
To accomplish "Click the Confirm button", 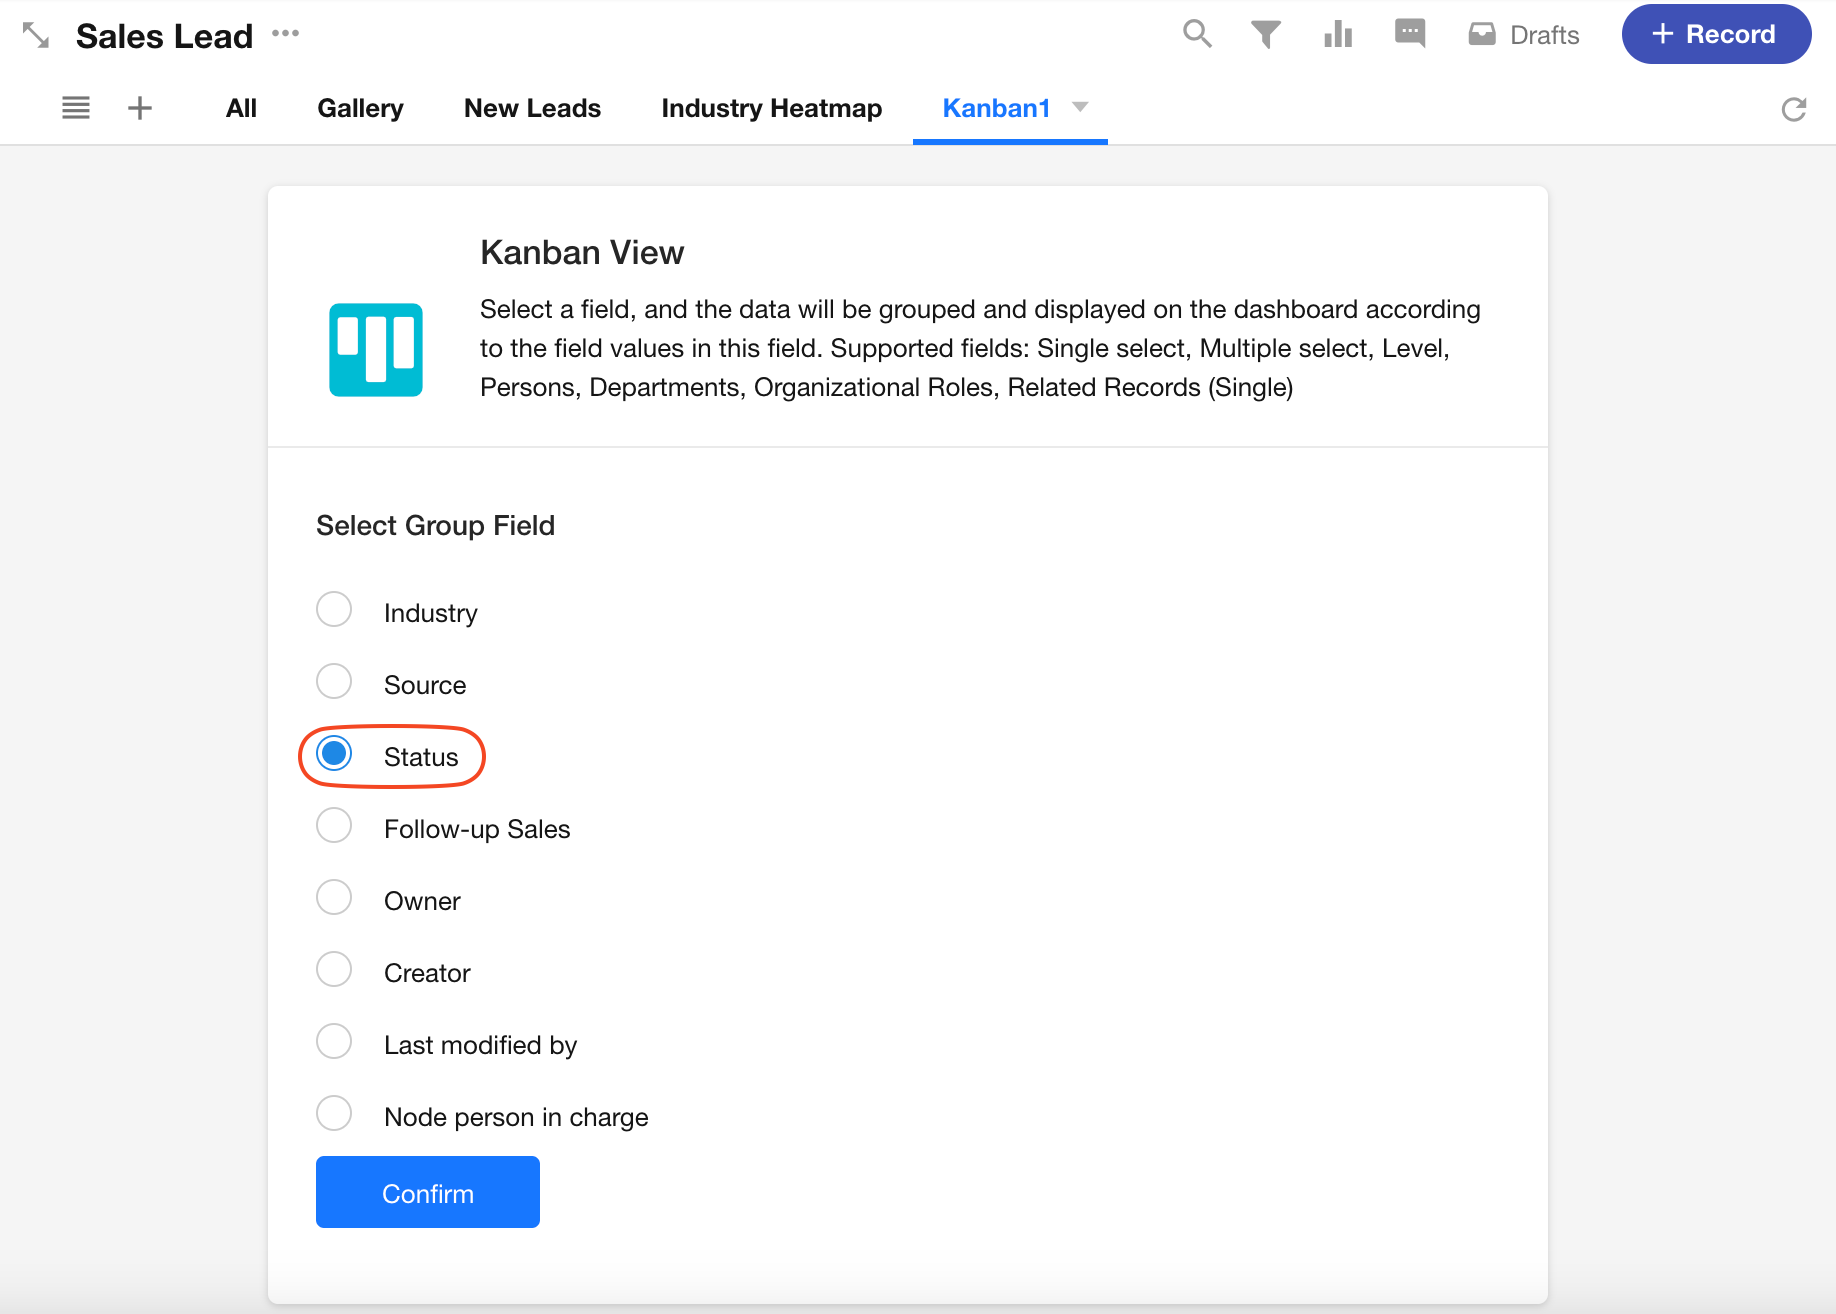I will pyautogui.click(x=427, y=1192).
